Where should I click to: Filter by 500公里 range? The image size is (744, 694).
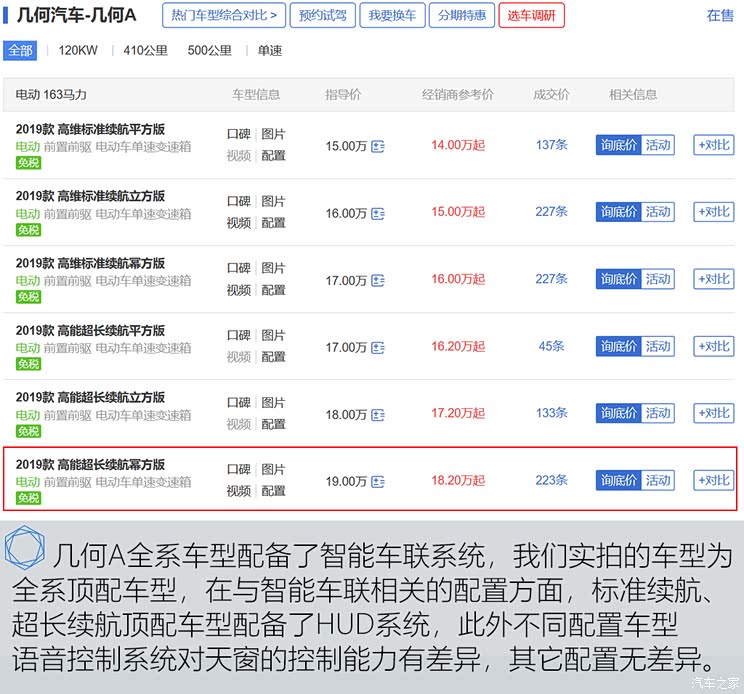tap(209, 50)
